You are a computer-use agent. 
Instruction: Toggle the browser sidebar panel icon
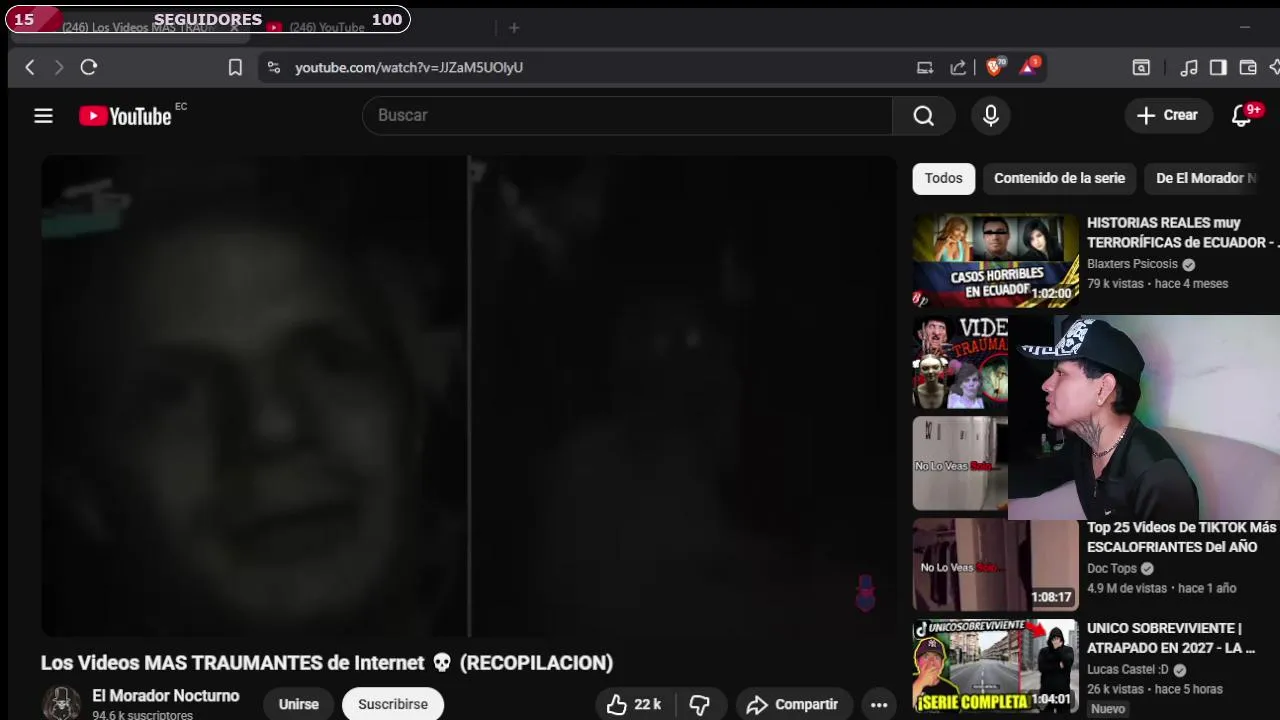click(1218, 67)
